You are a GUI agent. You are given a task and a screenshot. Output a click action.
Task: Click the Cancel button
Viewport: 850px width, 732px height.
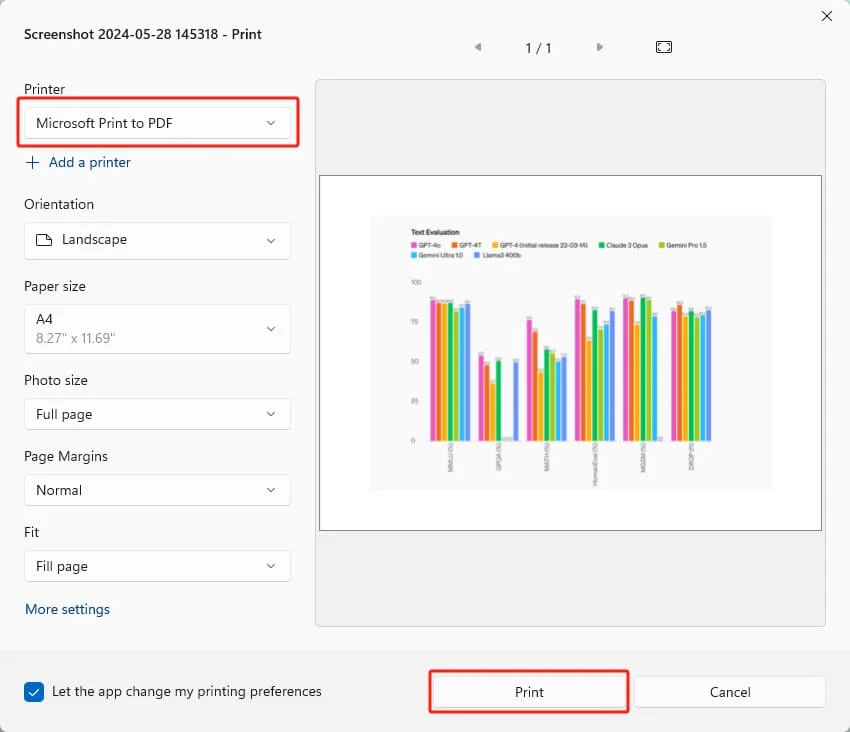tap(730, 692)
